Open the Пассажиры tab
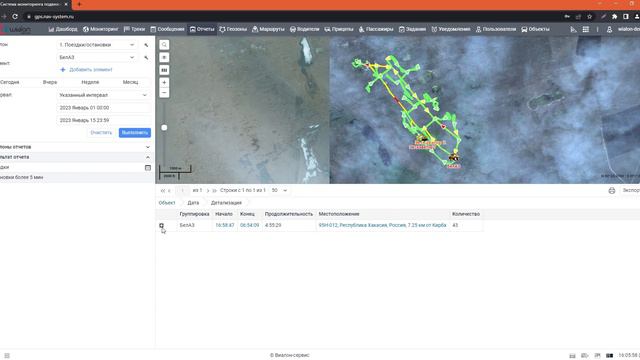 click(376, 29)
